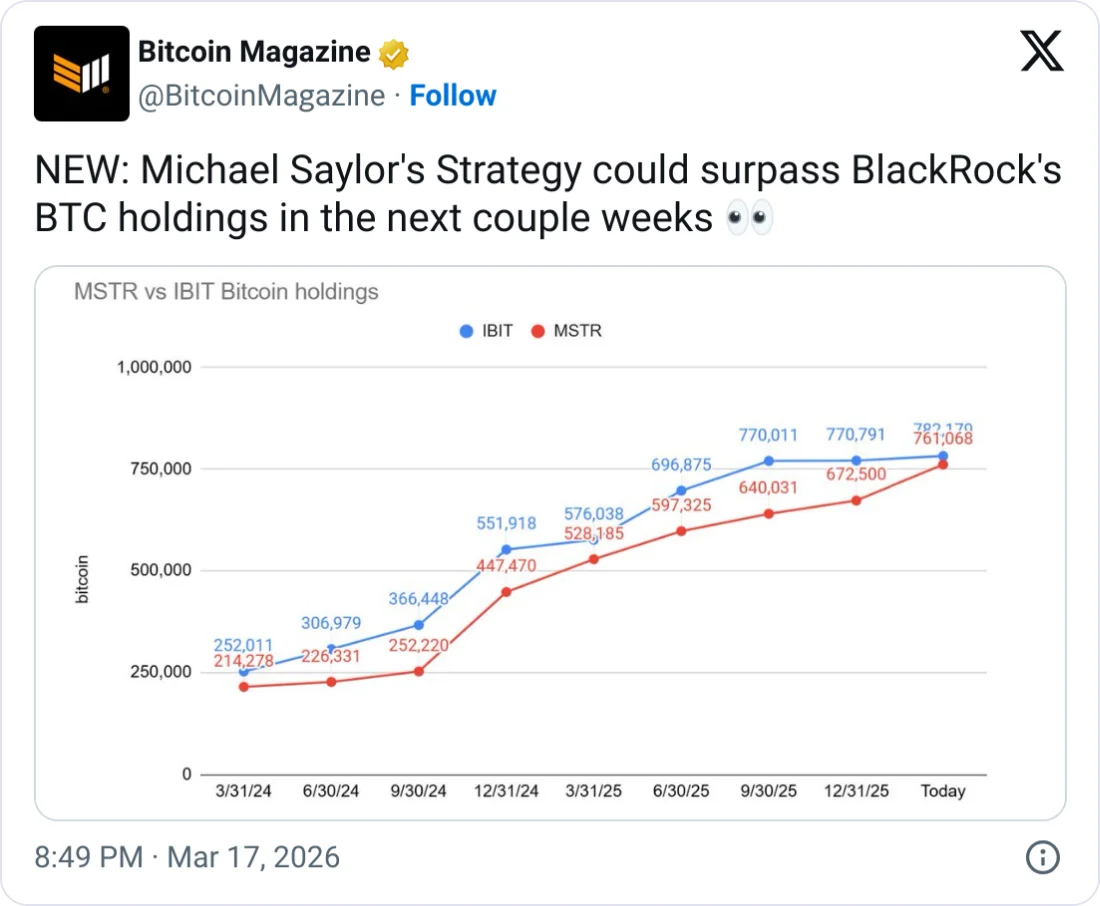Click the @BitcoinMagazine handle
Viewport: 1100px width, 906px height.
[x=261, y=96]
